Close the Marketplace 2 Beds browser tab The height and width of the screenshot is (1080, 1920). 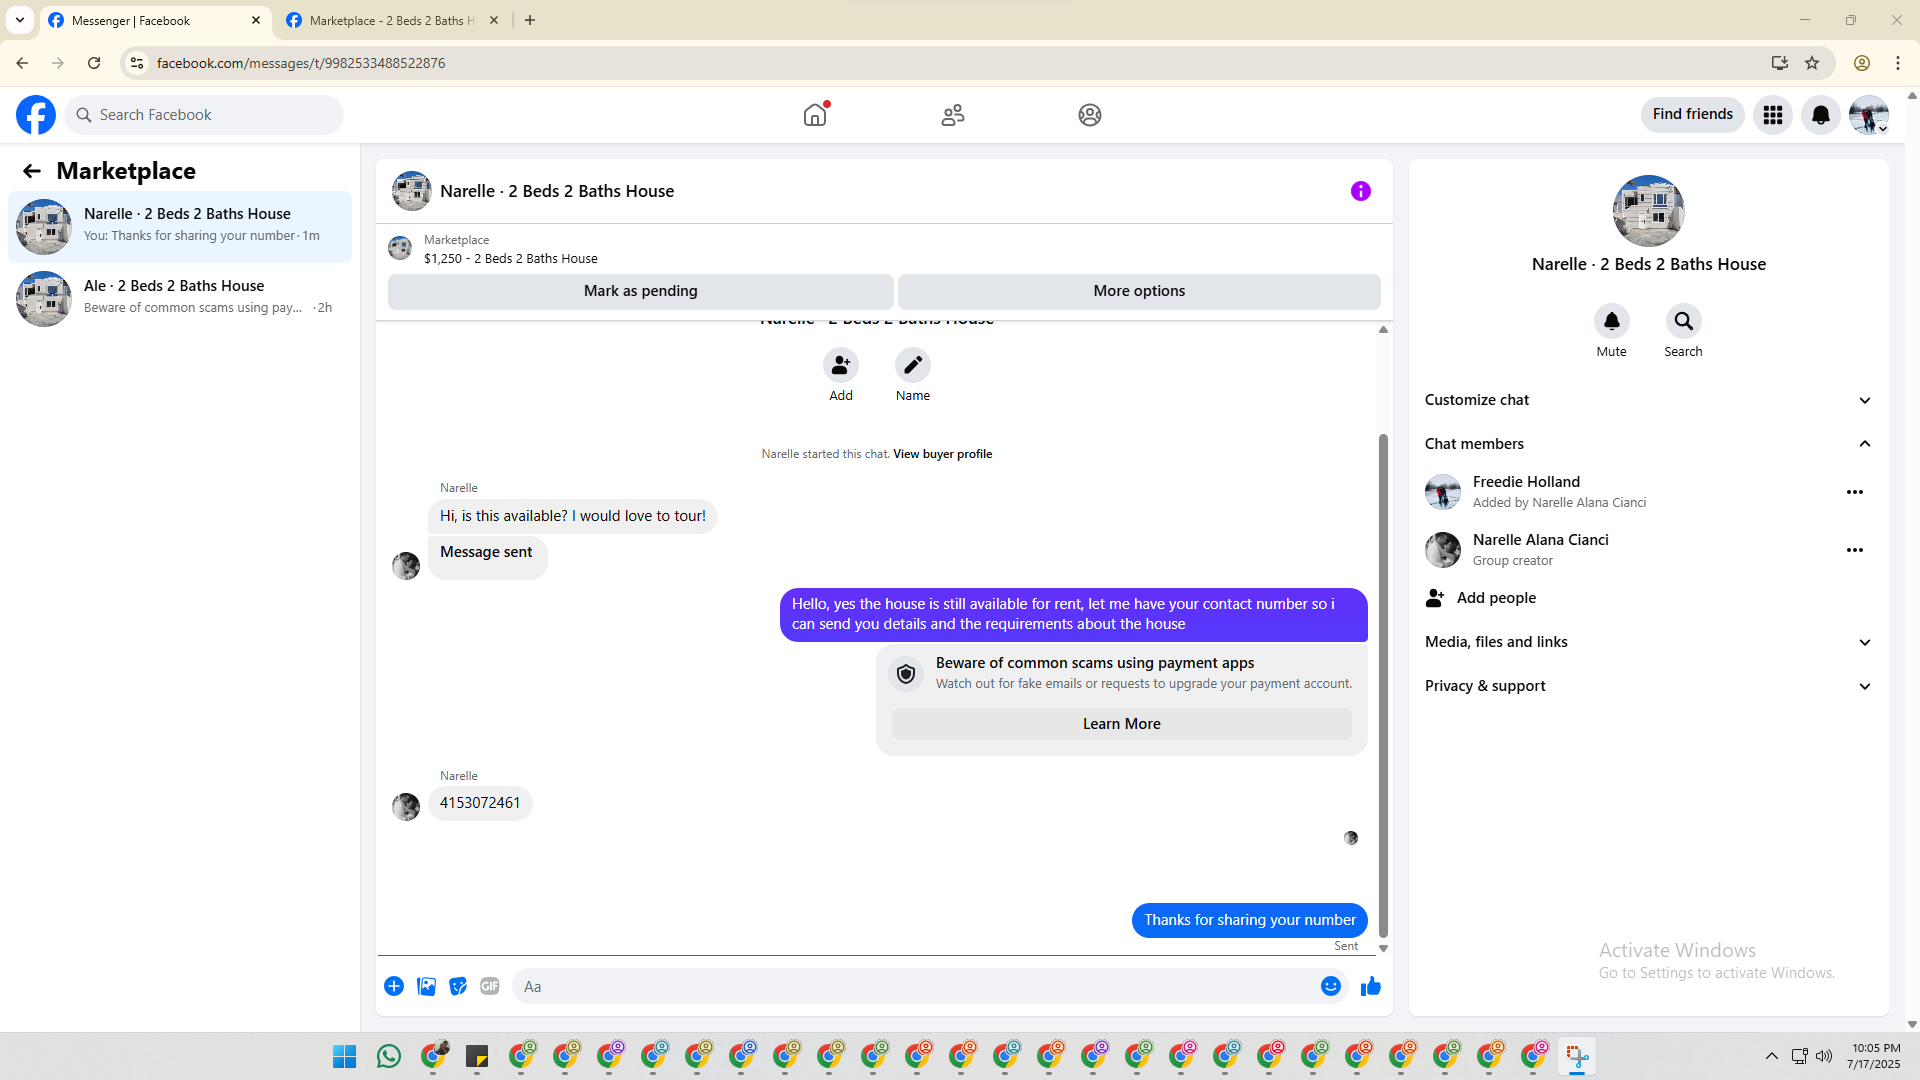point(494,20)
